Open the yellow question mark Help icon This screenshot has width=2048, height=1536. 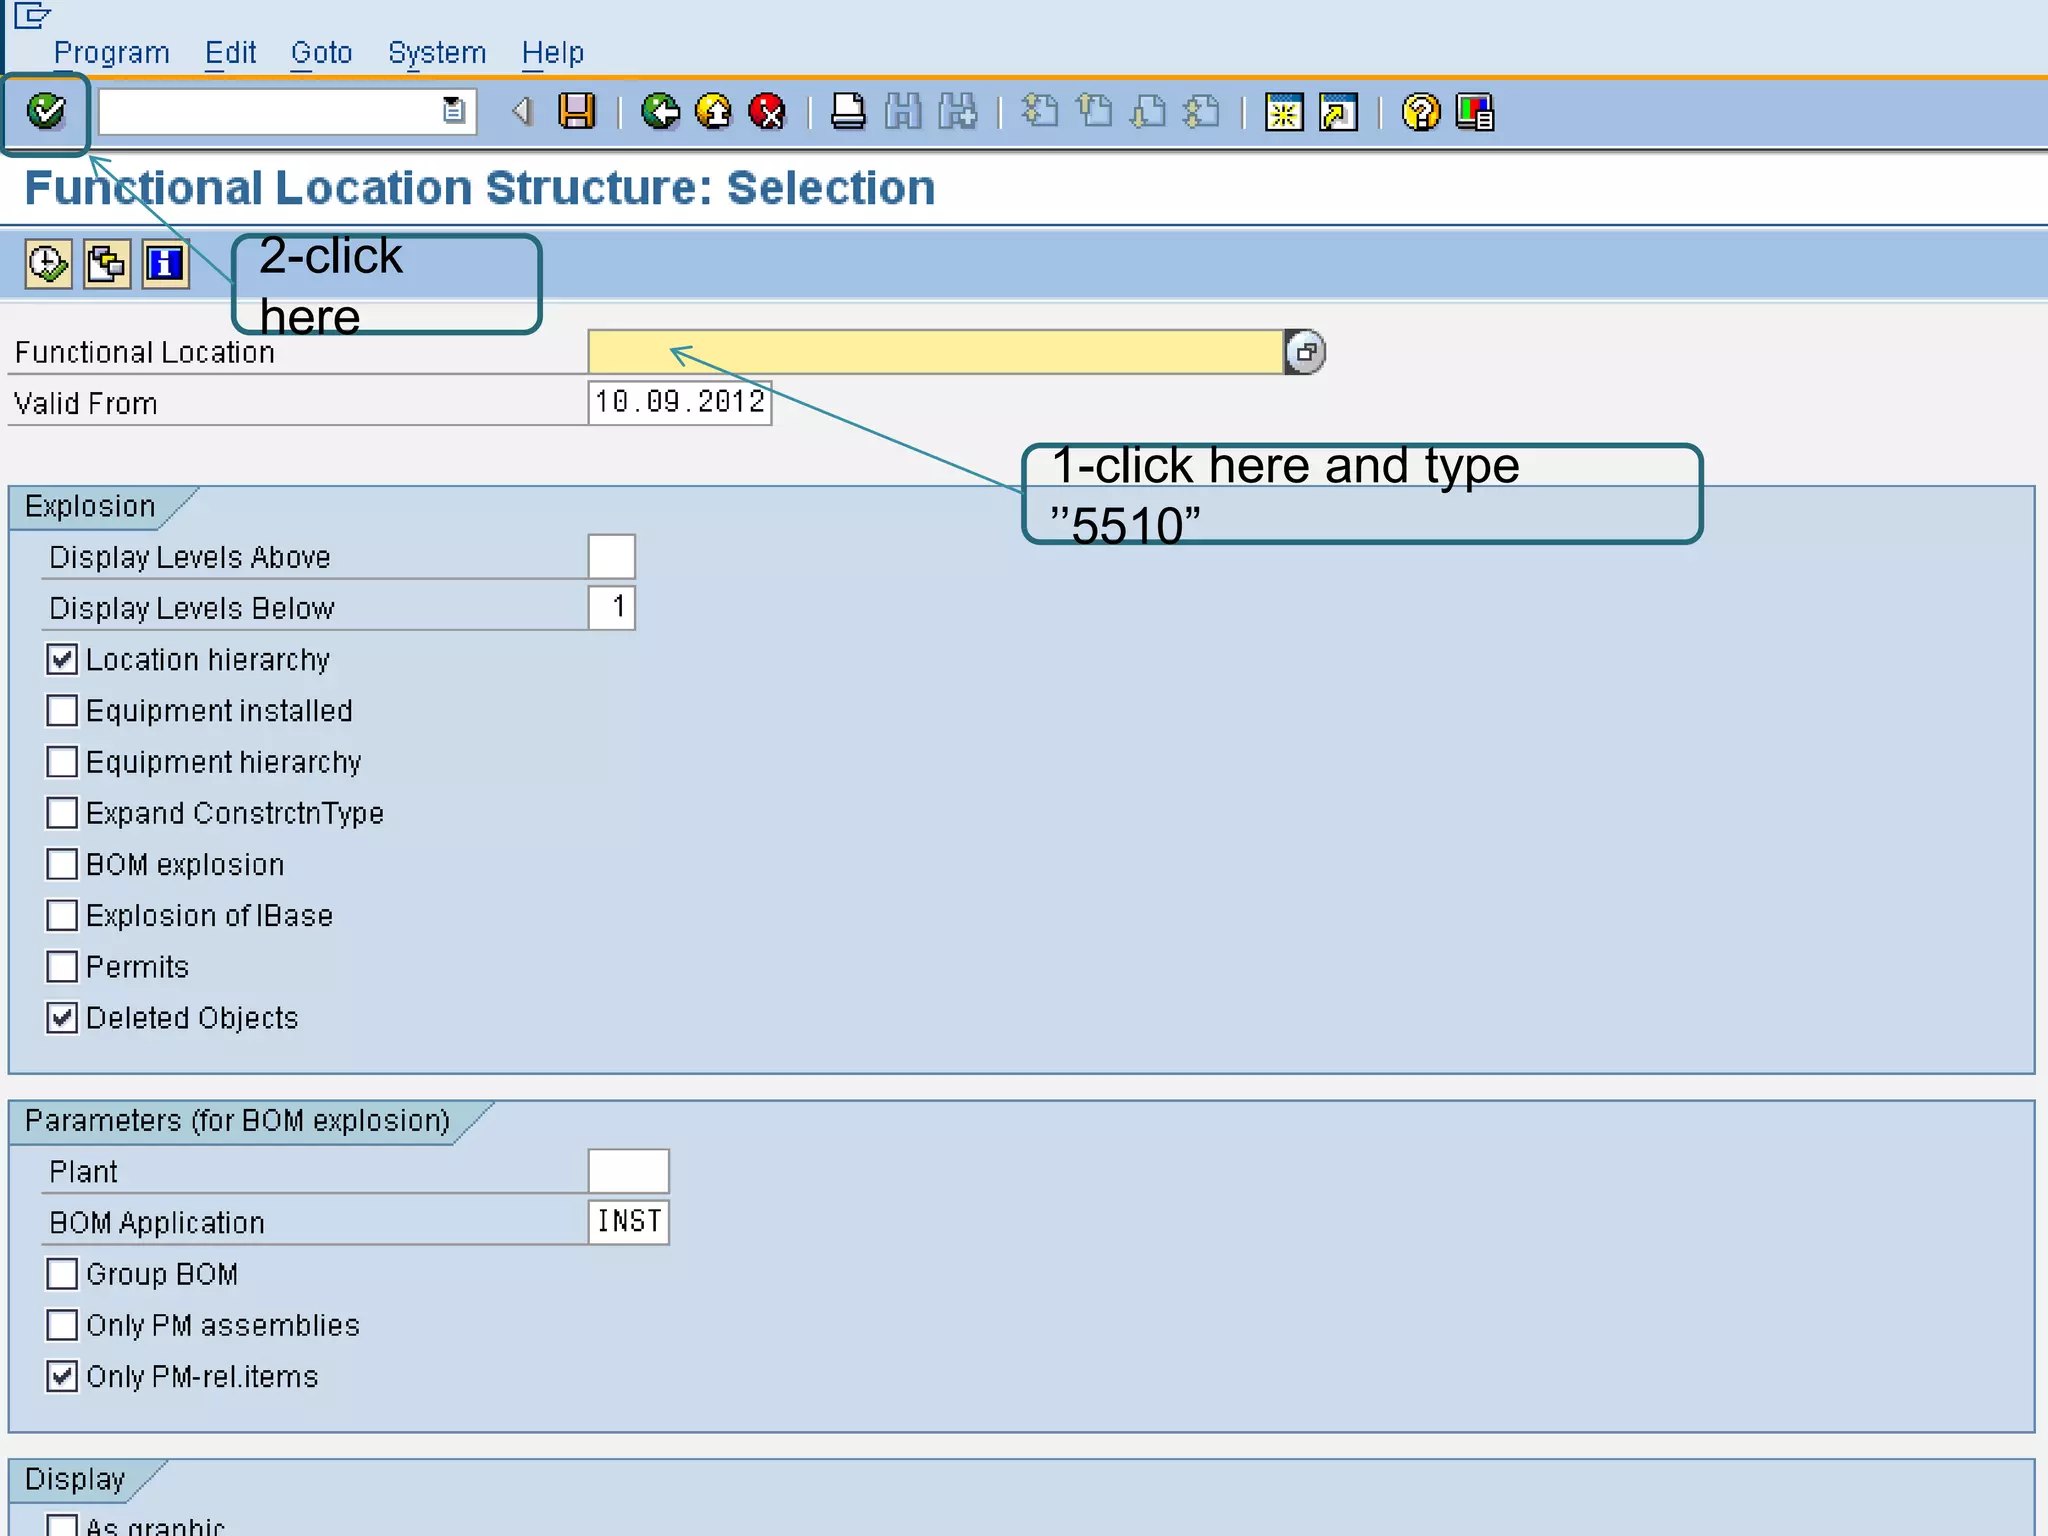click(1420, 112)
